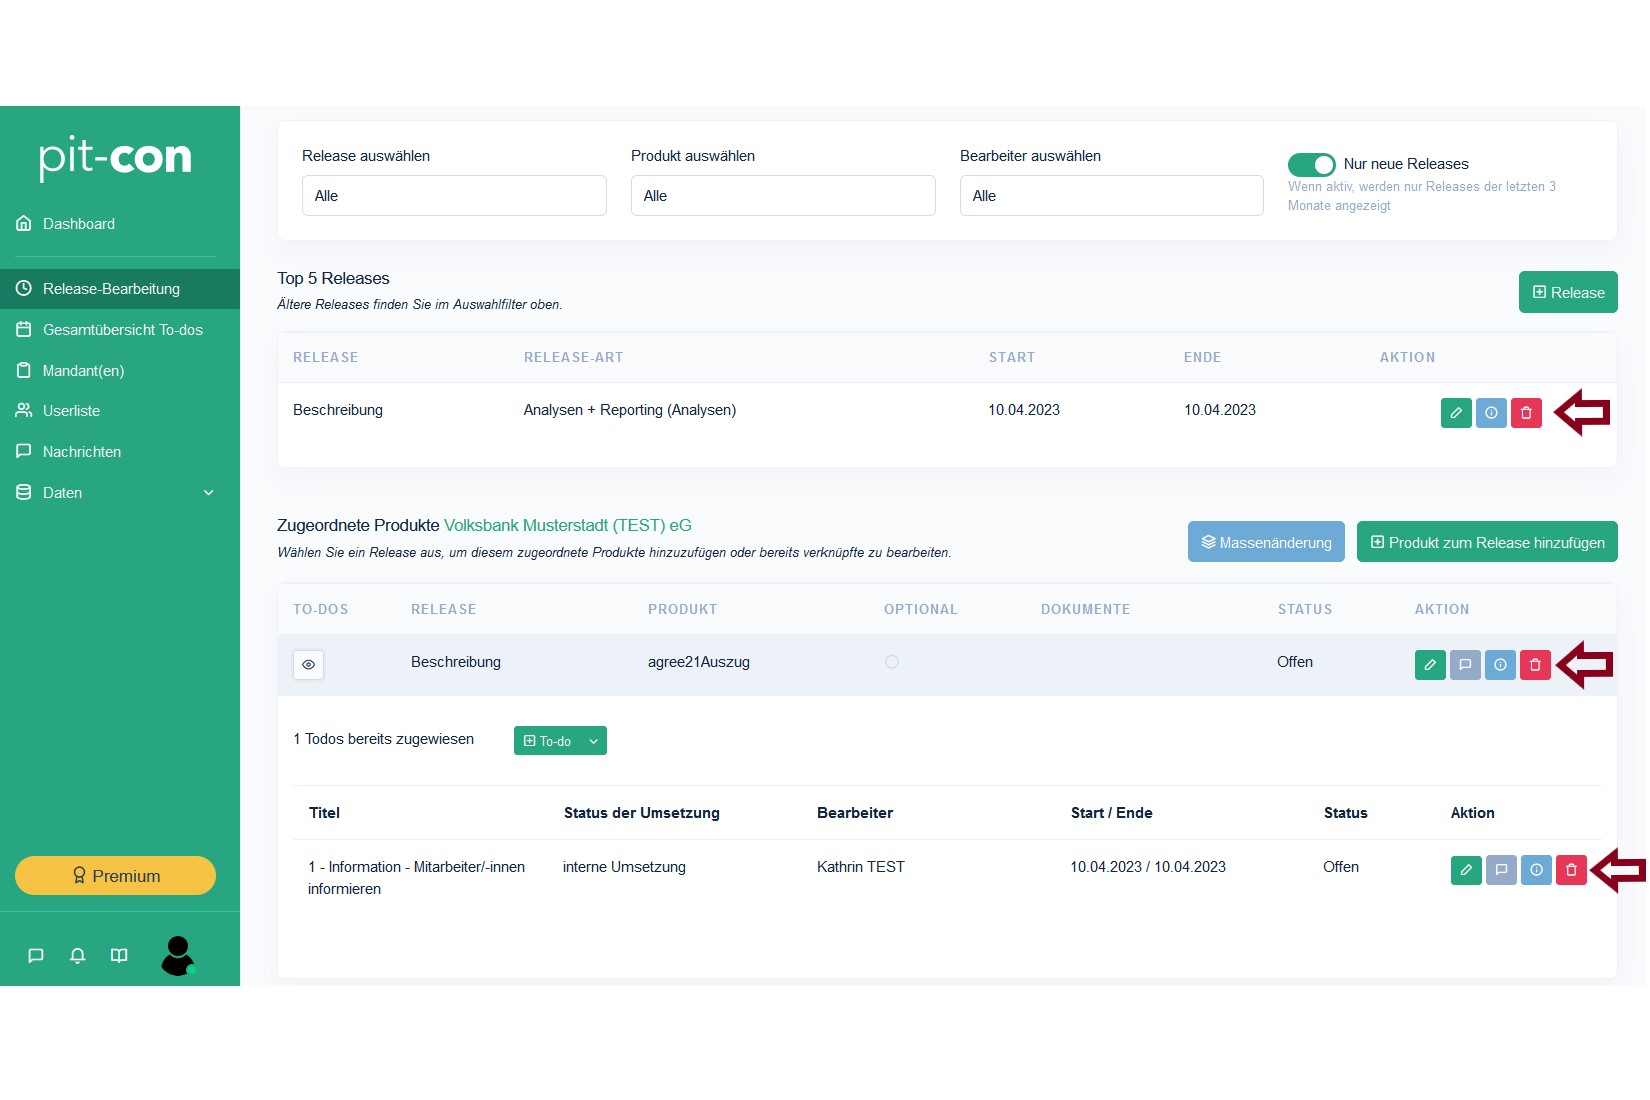Toggle to-dos visibility for agree21Auszug
Viewport: 1650px width, 1100px height.
tap(308, 665)
